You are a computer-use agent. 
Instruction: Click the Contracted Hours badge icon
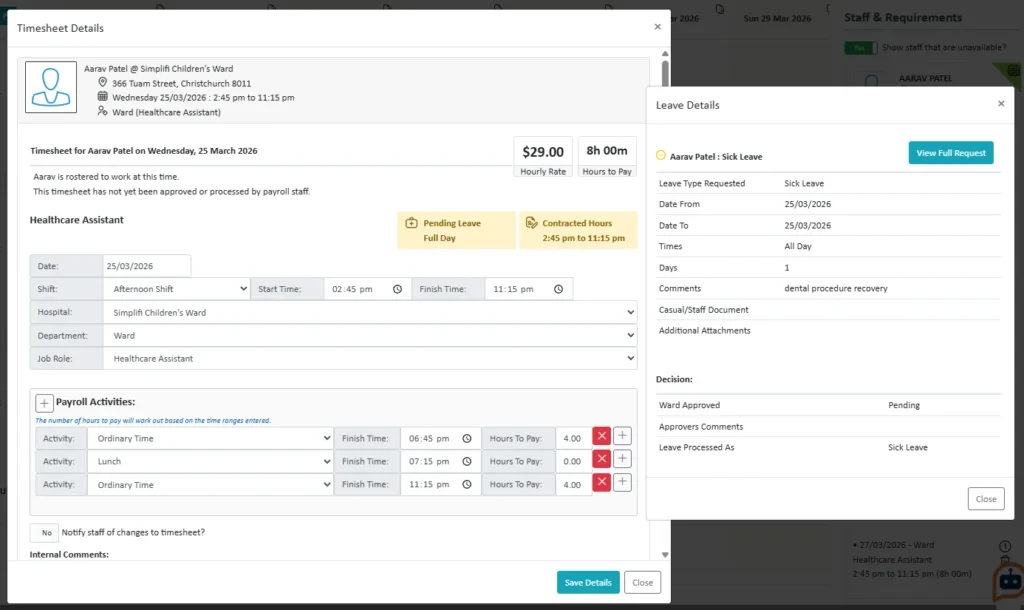coord(532,223)
